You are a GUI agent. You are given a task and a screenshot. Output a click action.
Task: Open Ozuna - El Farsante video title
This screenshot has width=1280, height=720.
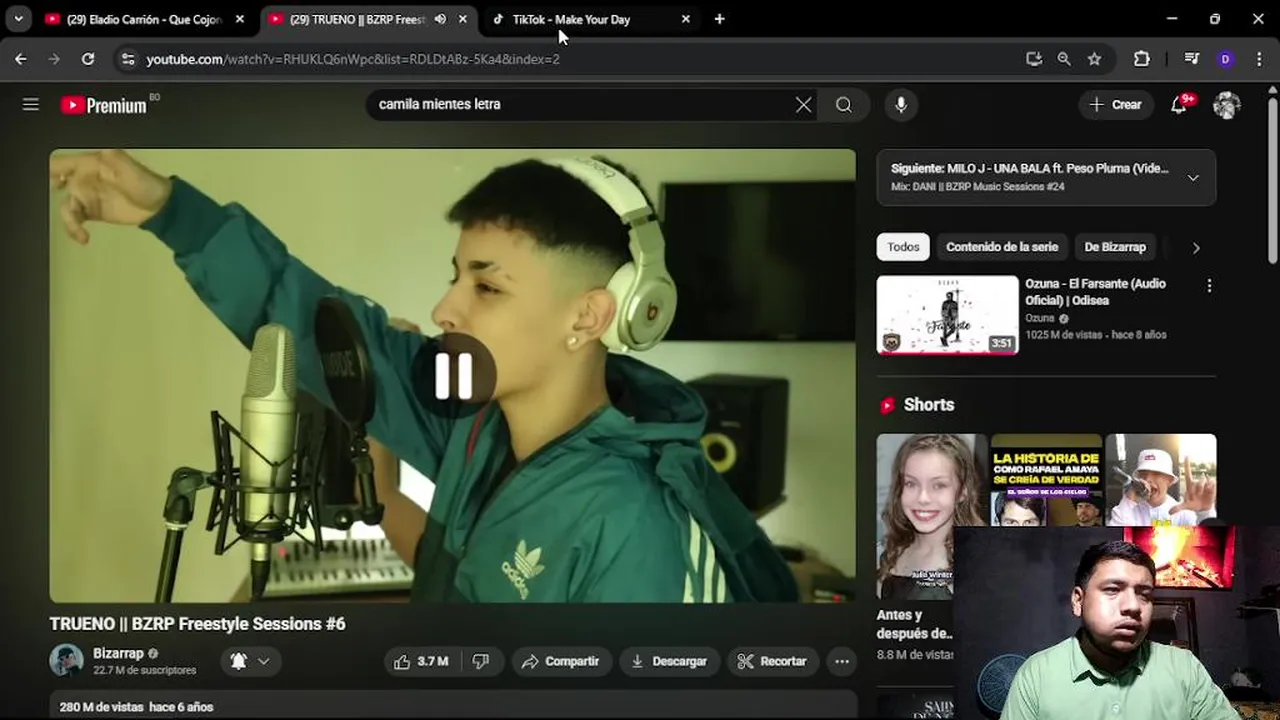point(1095,292)
